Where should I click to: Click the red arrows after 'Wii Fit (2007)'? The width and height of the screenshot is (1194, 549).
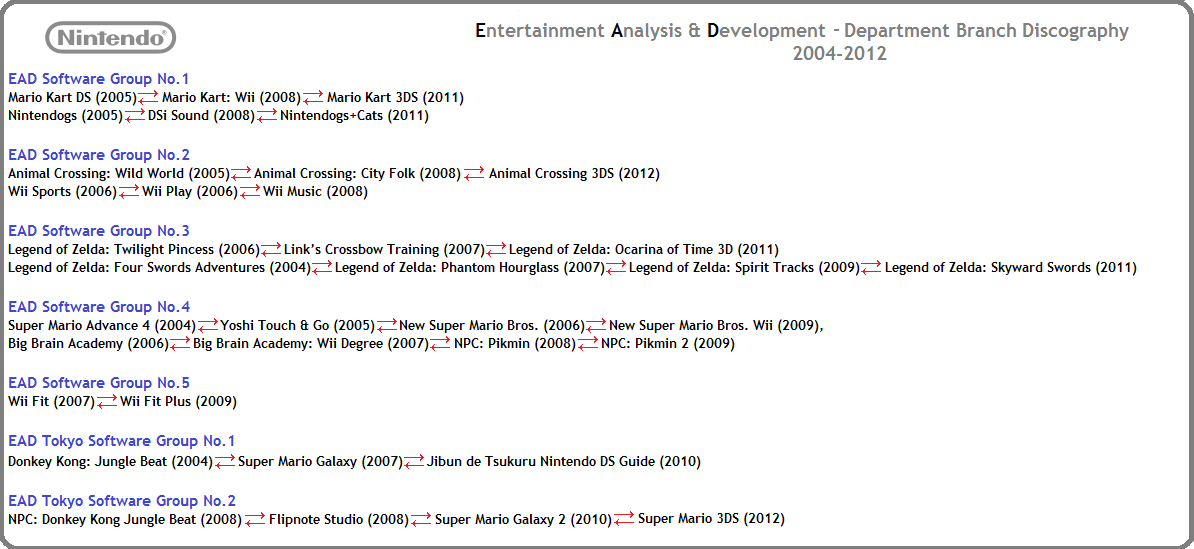pyautogui.click(x=107, y=402)
